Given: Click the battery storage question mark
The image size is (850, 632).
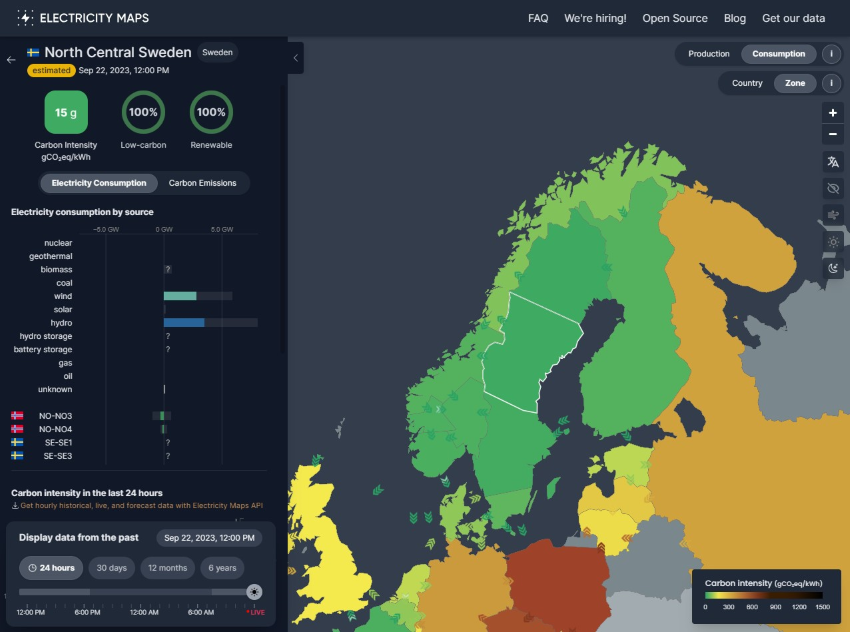Looking at the screenshot, I should (x=168, y=350).
